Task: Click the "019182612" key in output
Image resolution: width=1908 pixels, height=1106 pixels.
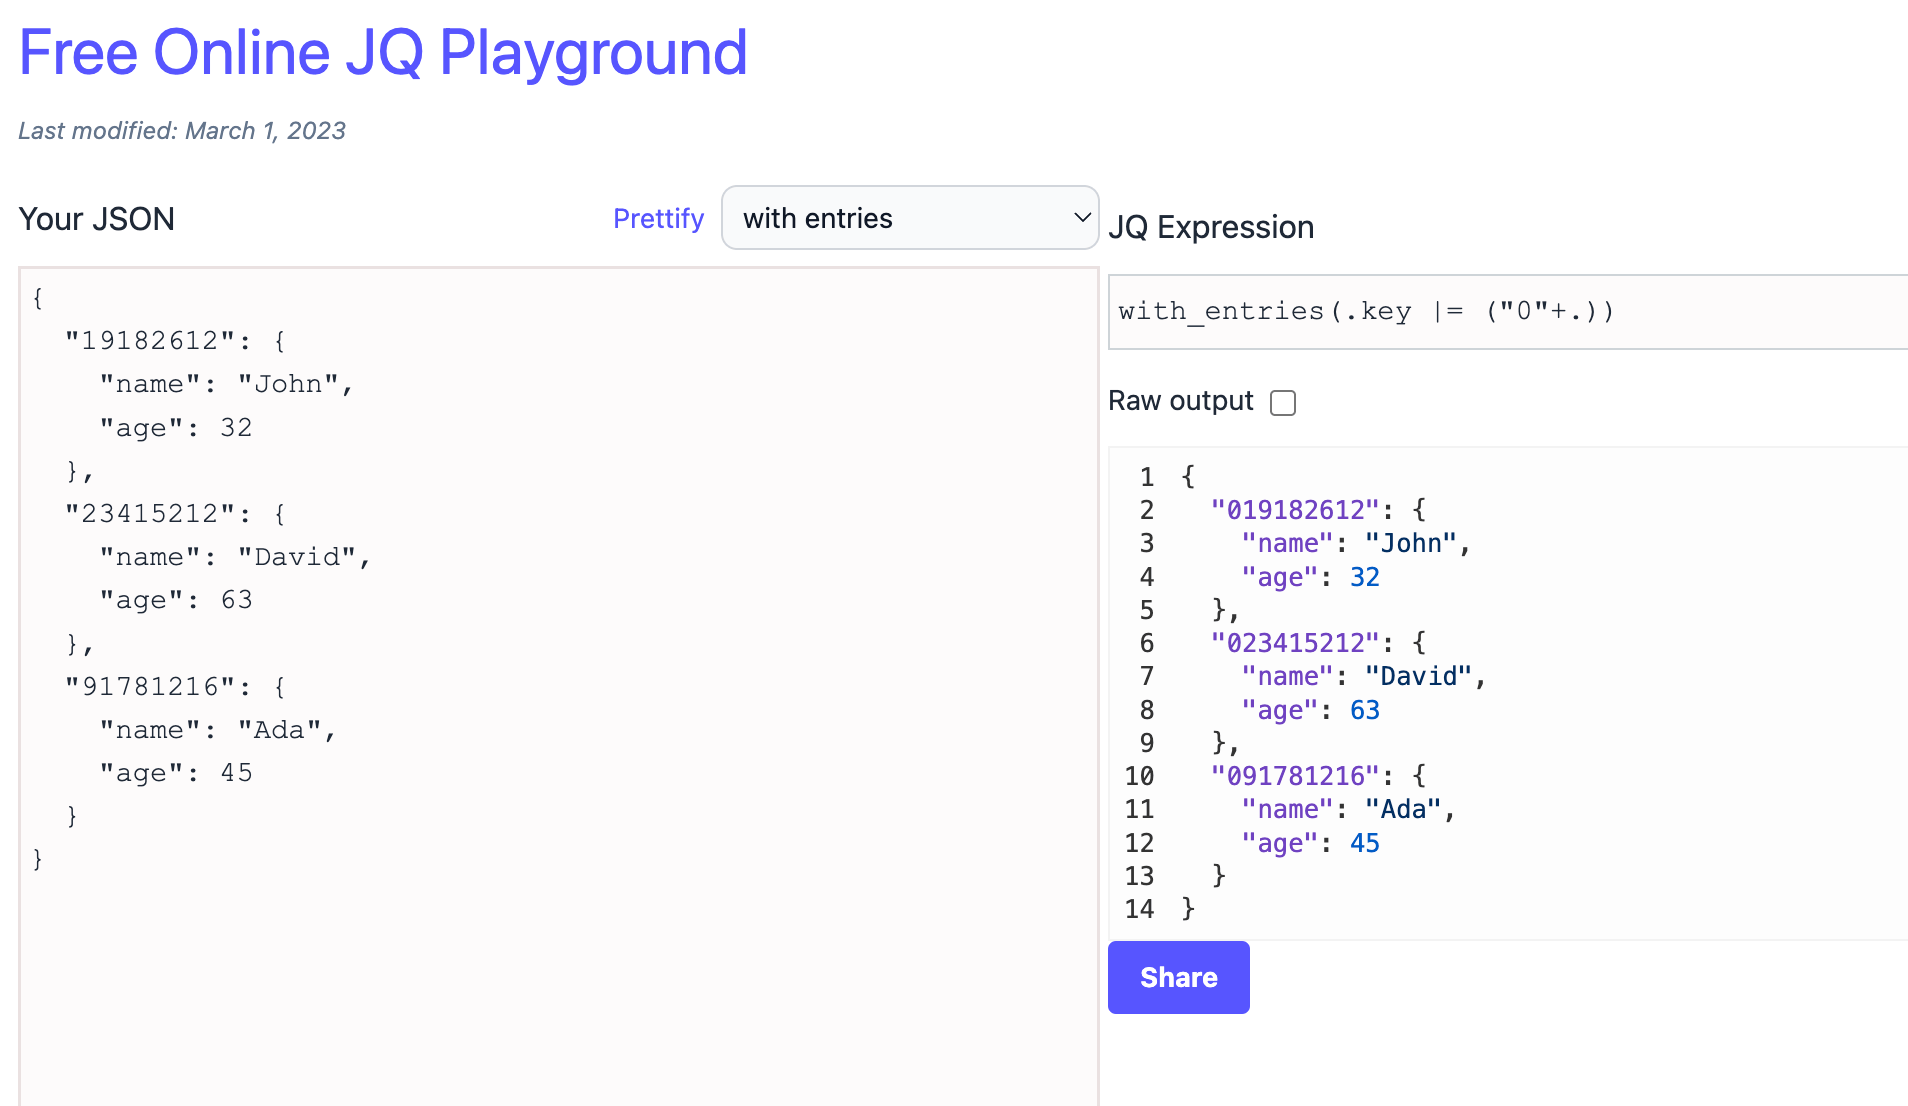Action: click(1295, 510)
